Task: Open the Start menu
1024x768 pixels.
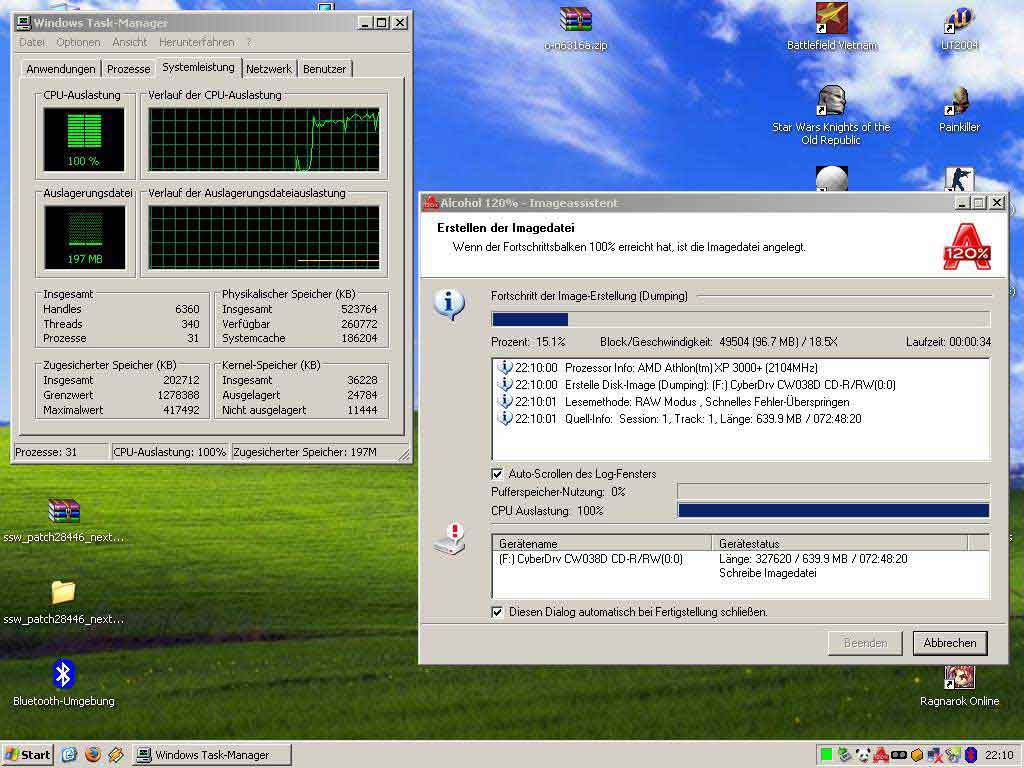Action: (x=27, y=754)
